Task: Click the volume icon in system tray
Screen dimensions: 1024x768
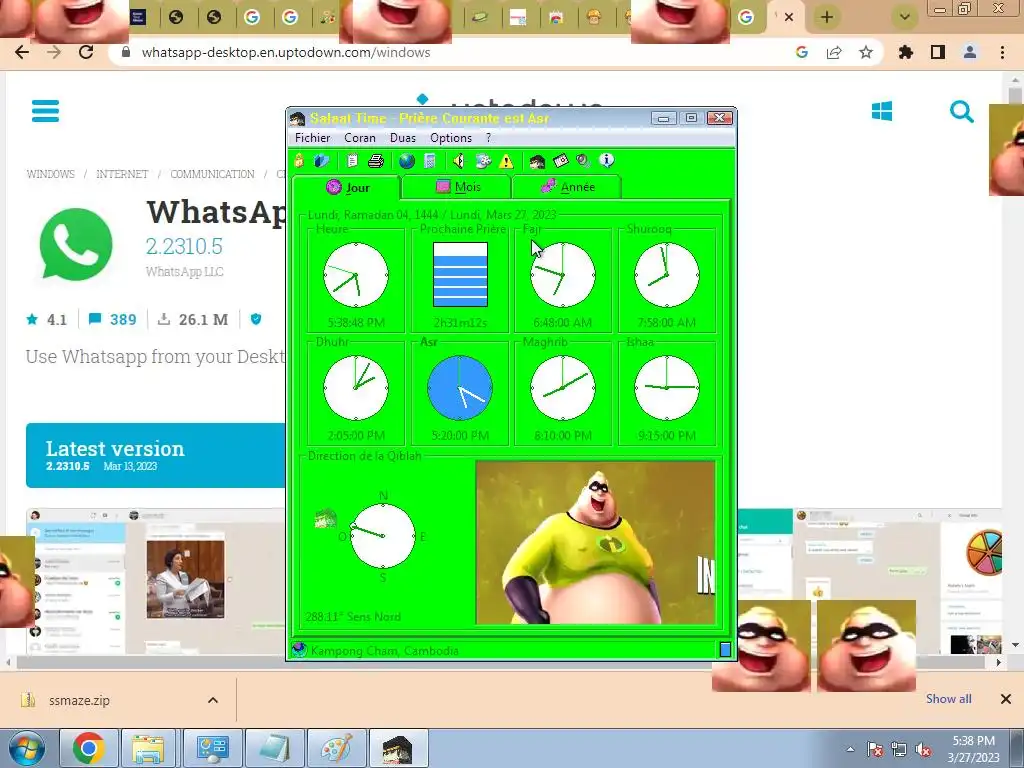Action: click(x=923, y=750)
